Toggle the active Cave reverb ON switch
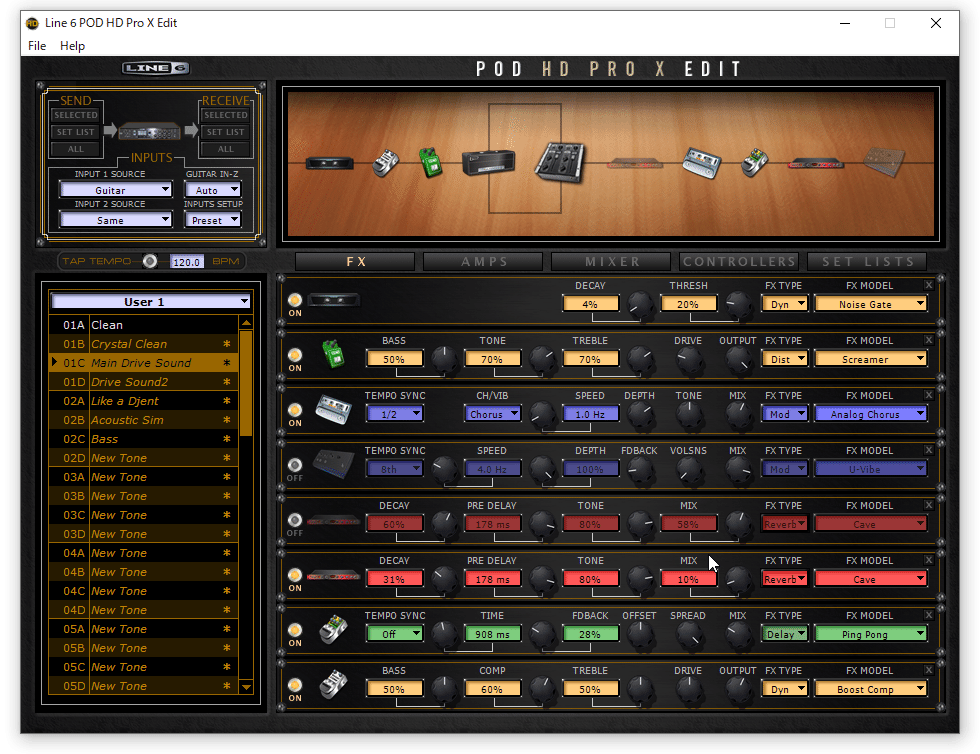 (x=294, y=575)
